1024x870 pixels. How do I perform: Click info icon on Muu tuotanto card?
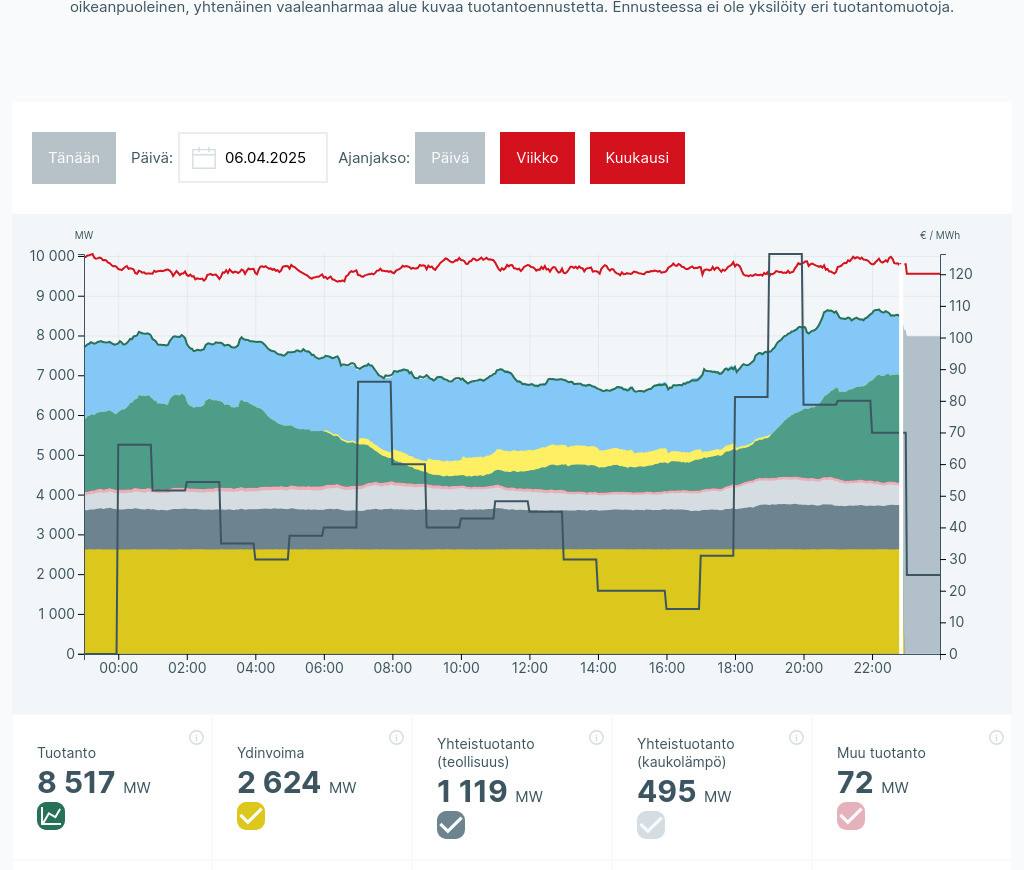coord(996,738)
